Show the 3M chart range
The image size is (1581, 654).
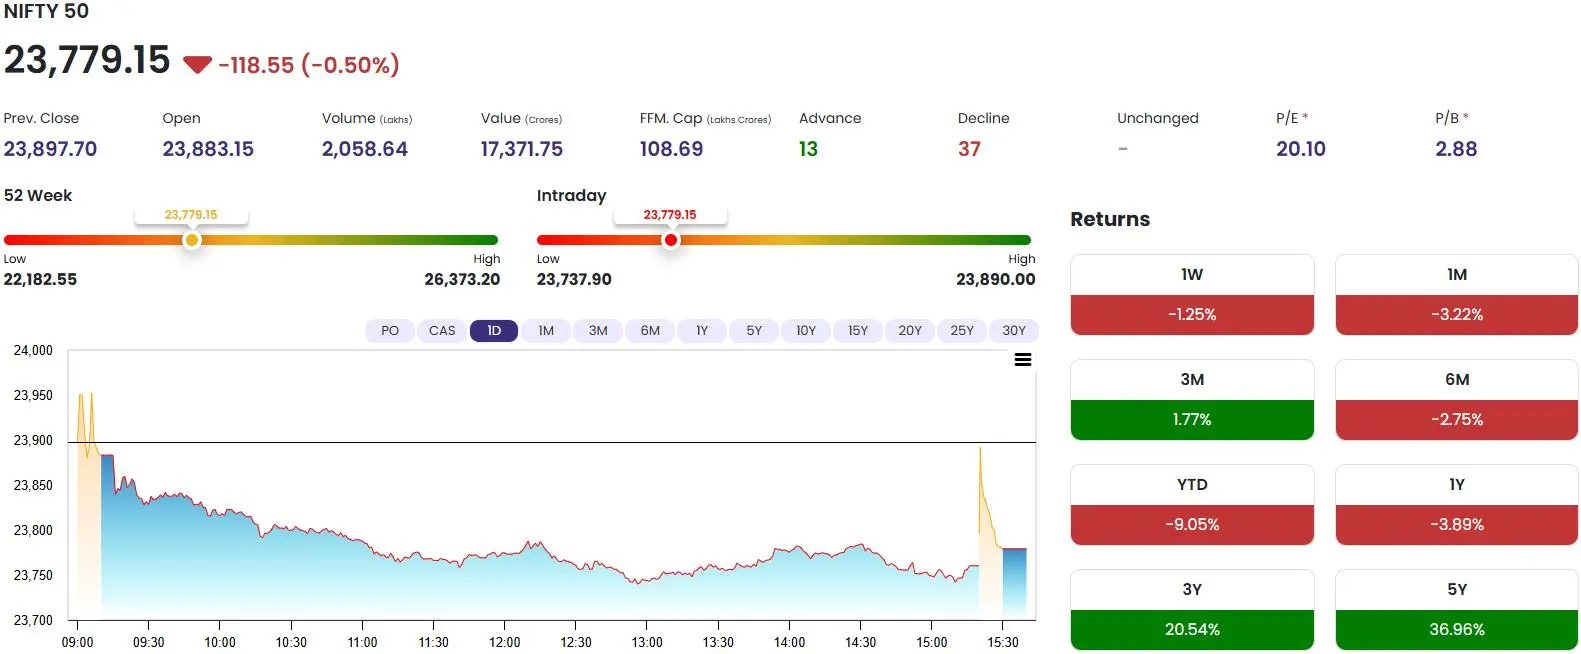click(598, 331)
